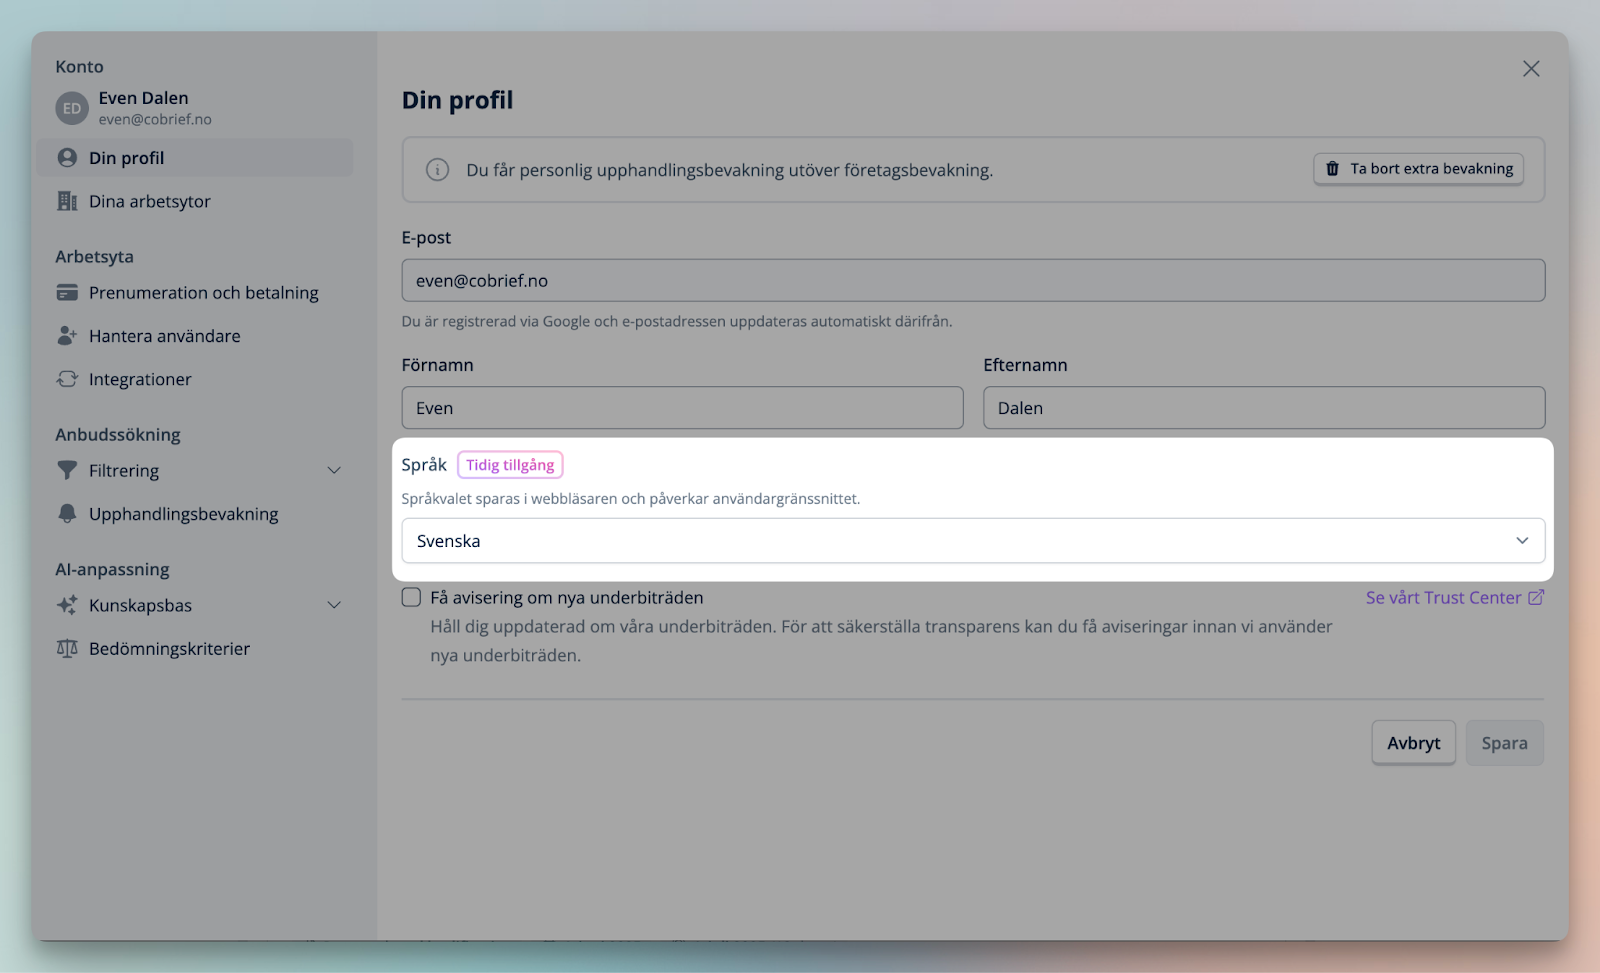Click the Bedömningskriterier scales icon
The height and width of the screenshot is (973, 1600).
click(67, 649)
